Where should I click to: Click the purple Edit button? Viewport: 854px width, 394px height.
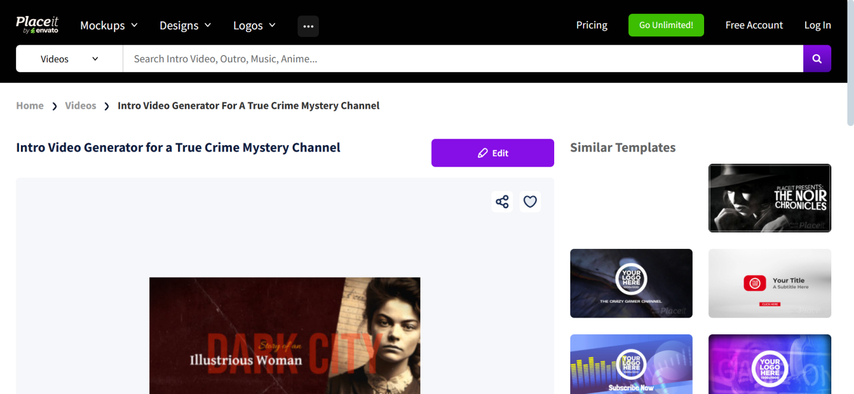pyautogui.click(x=492, y=153)
